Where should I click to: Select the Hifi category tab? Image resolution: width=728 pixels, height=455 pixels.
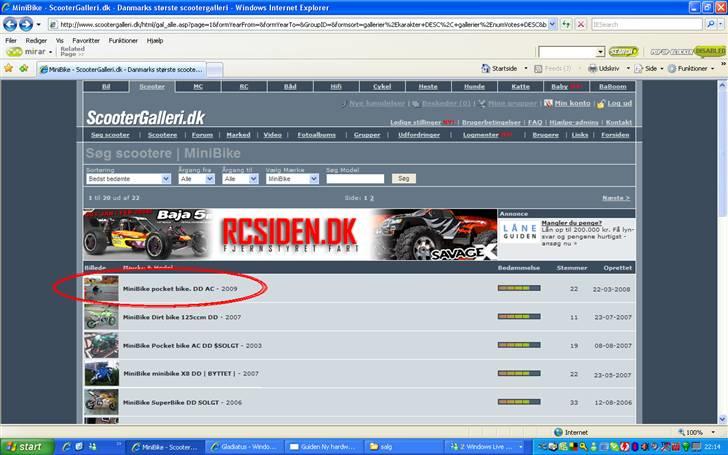336,87
